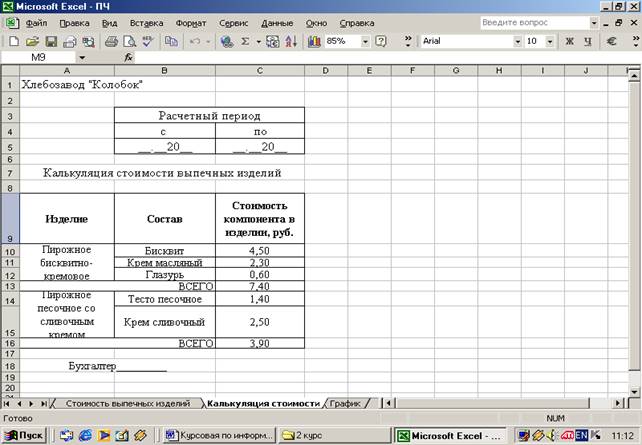Viewport: 642px width, 445px height.
Task: Save the workbook with the diskette icon
Action: click(52, 42)
